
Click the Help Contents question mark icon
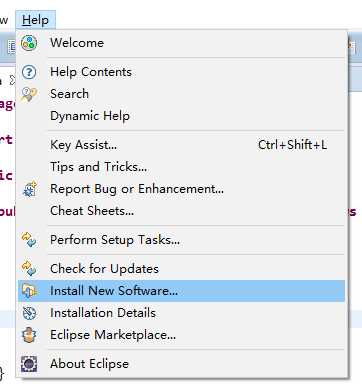click(x=29, y=72)
